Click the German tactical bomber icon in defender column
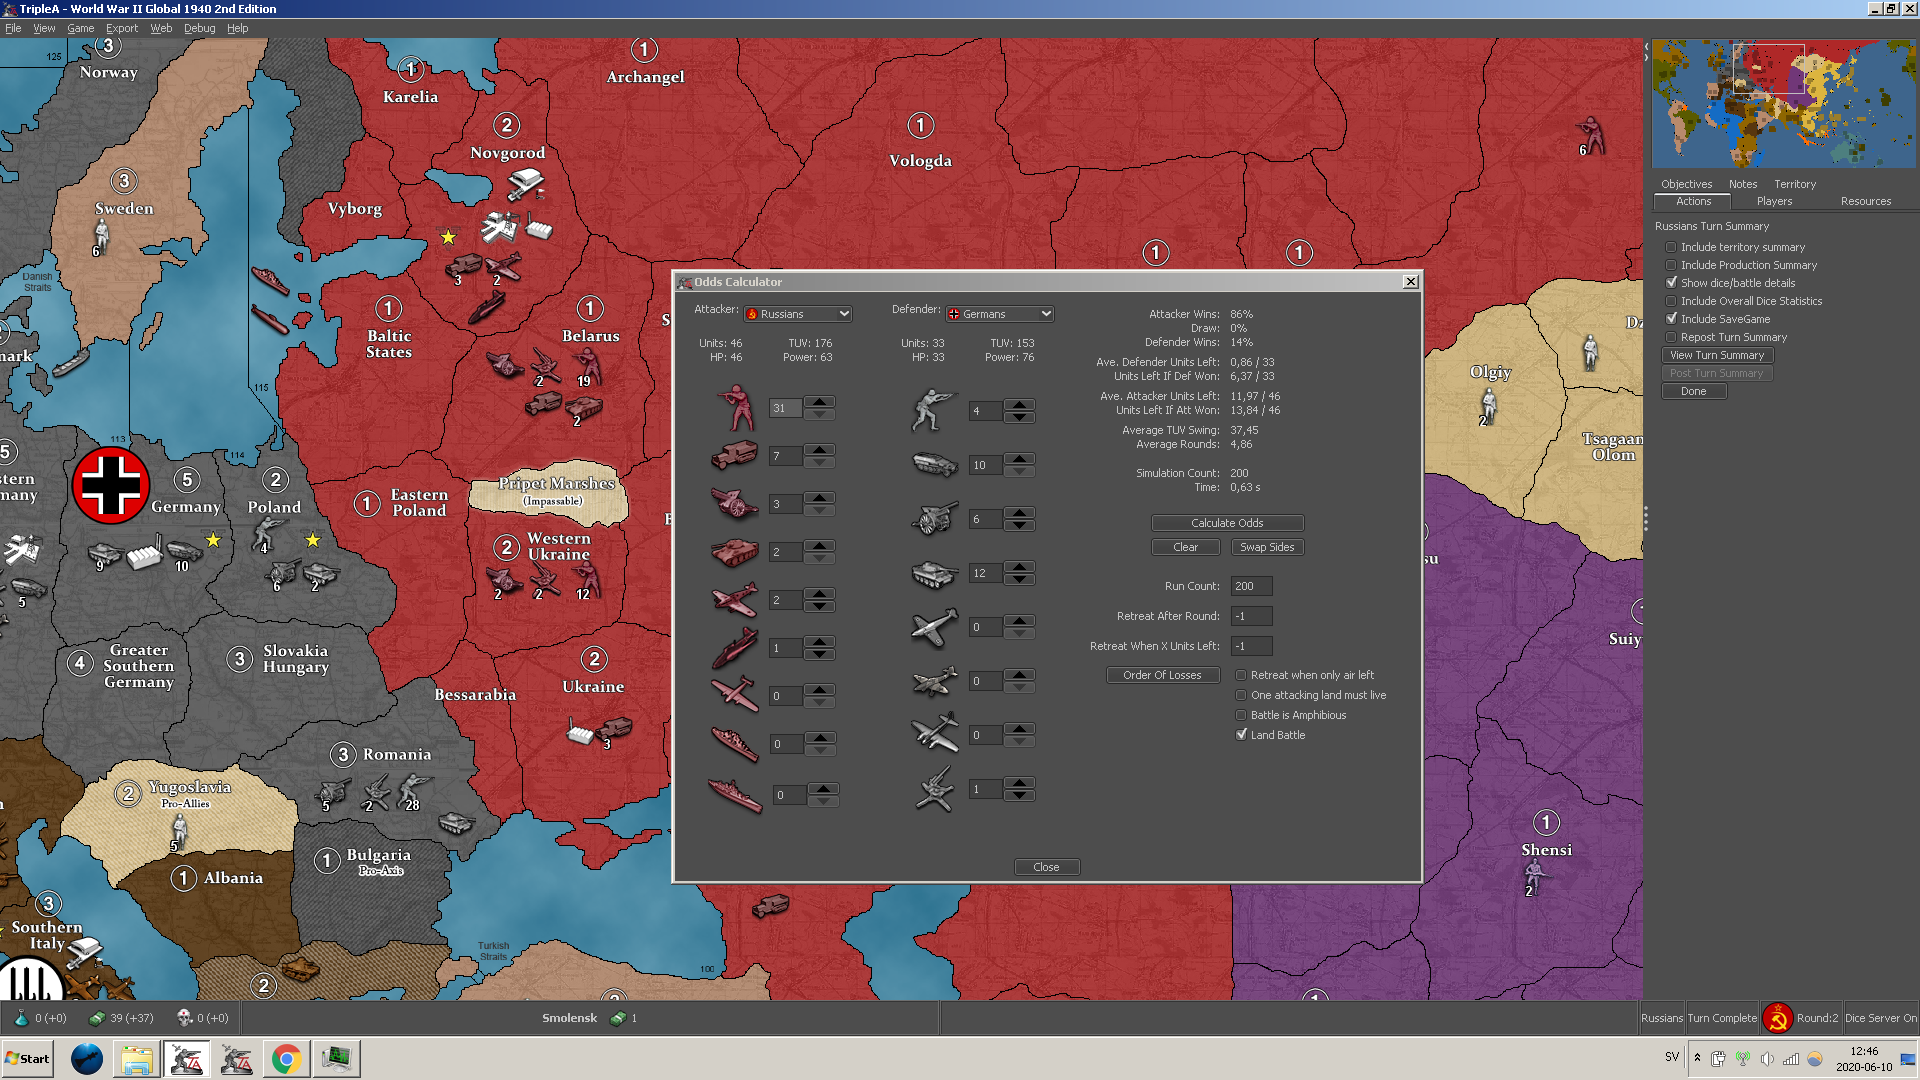1920x1080 pixels. (x=934, y=681)
